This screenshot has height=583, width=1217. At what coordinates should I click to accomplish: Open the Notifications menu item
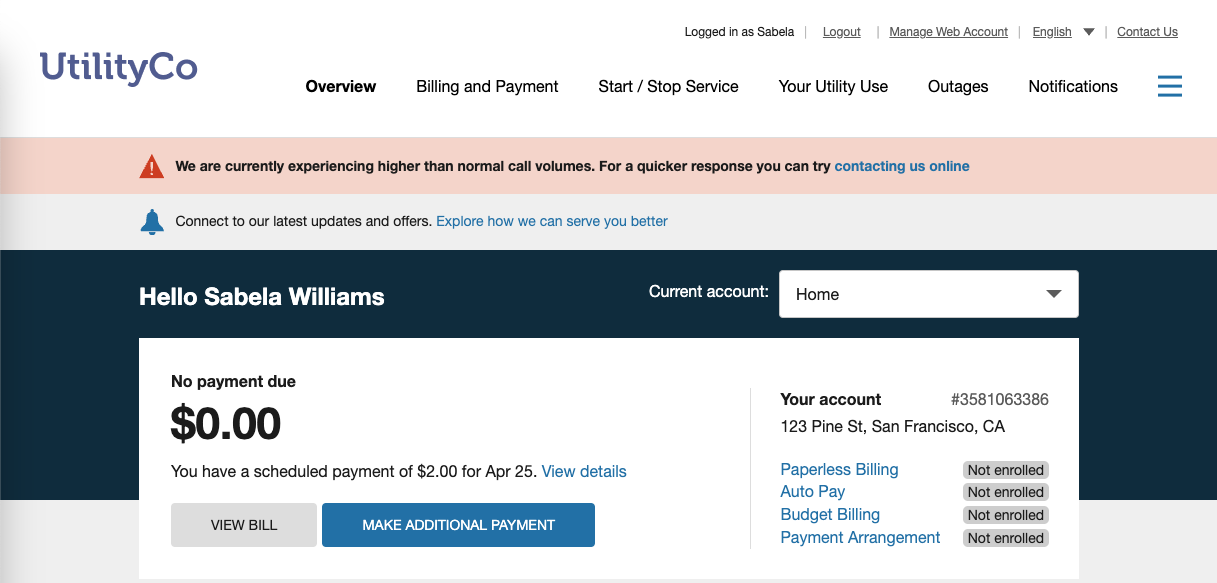pyautogui.click(x=1073, y=86)
